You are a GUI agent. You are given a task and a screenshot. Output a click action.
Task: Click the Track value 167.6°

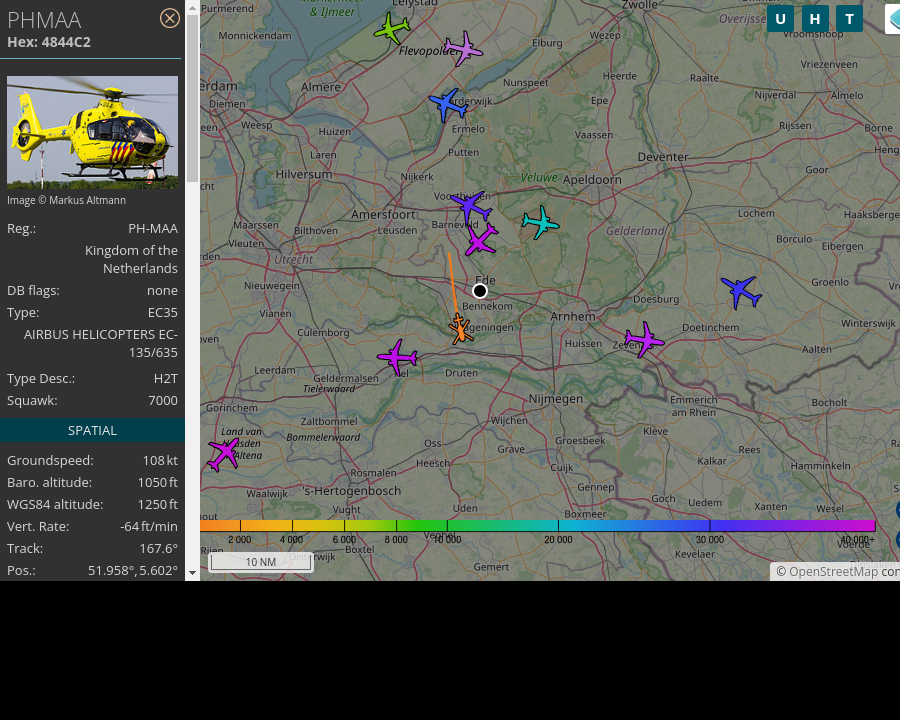(x=158, y=548)
